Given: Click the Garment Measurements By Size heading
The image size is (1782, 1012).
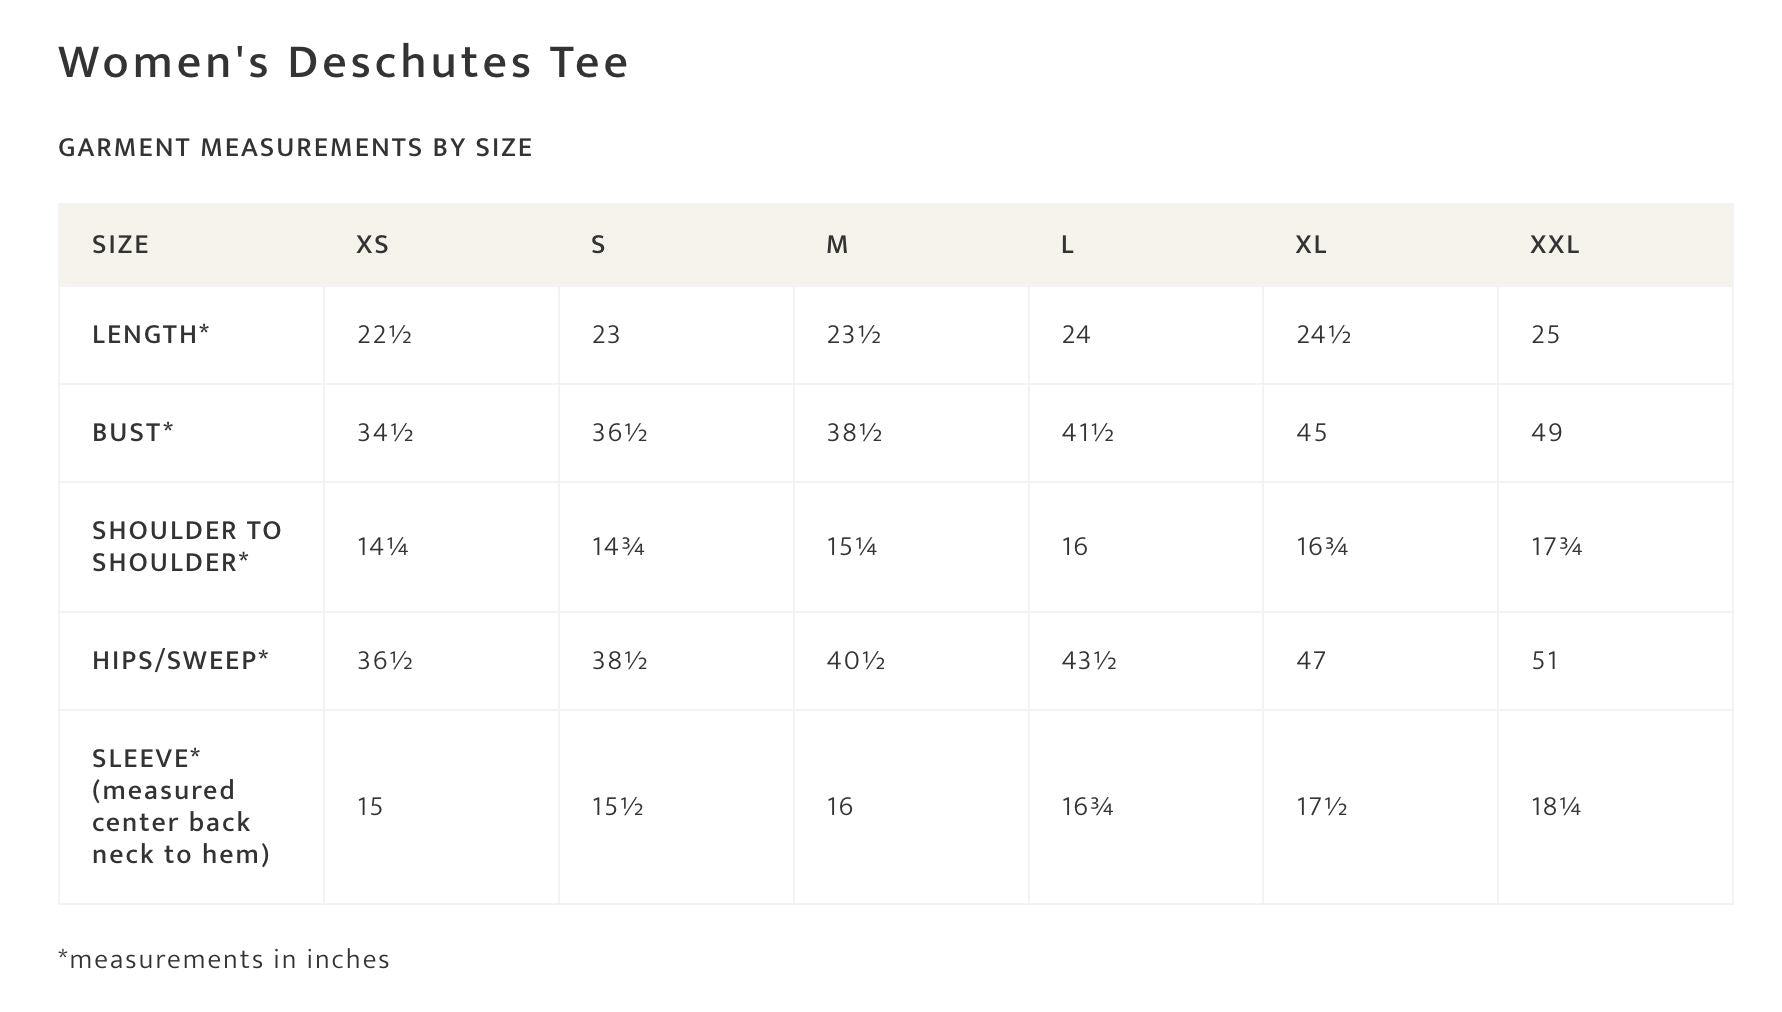Looking at the screenshot, I should [x=295, y=148].
